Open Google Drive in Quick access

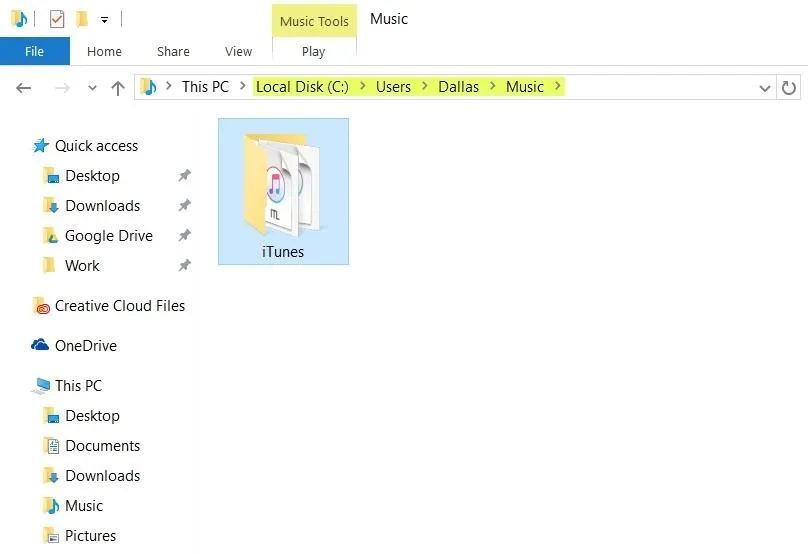(109, 236)
